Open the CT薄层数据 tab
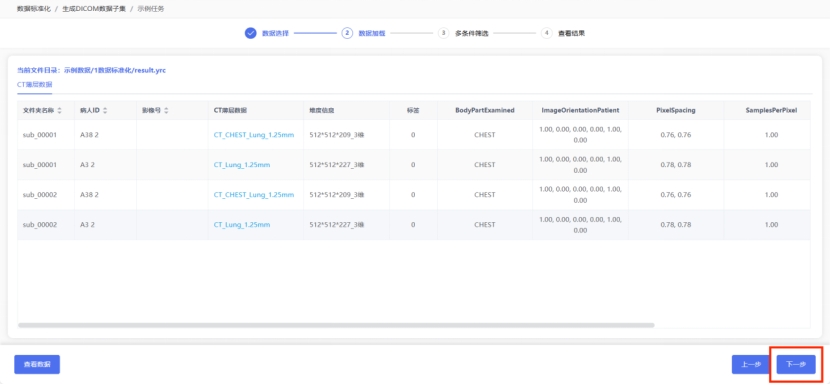The image size is (830, 385). coord(34,85)
